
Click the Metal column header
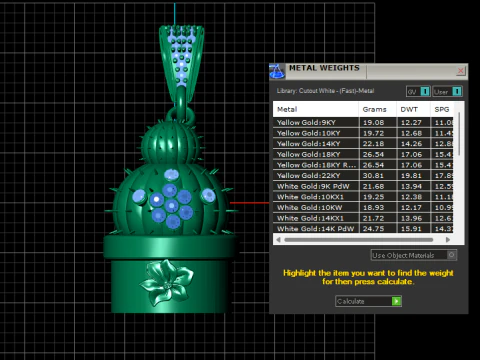(x=316, y=109)
